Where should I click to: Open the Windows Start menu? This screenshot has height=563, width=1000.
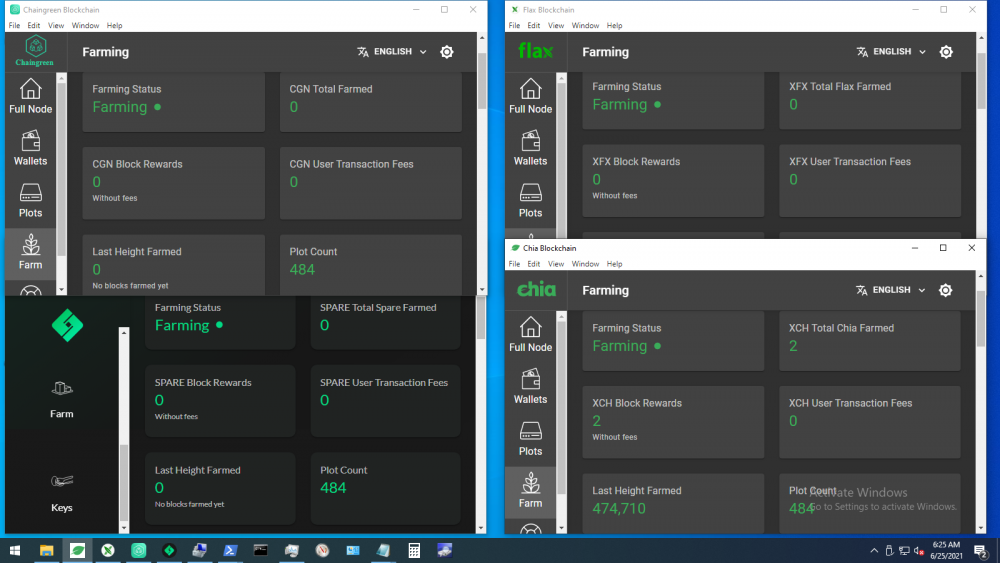coord(15,550)
